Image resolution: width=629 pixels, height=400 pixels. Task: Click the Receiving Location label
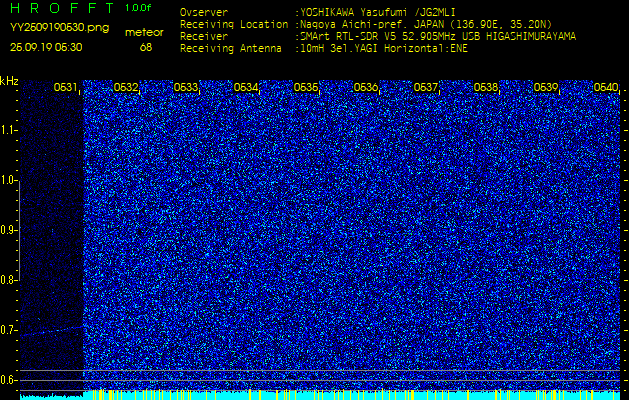tap(234, 25)
